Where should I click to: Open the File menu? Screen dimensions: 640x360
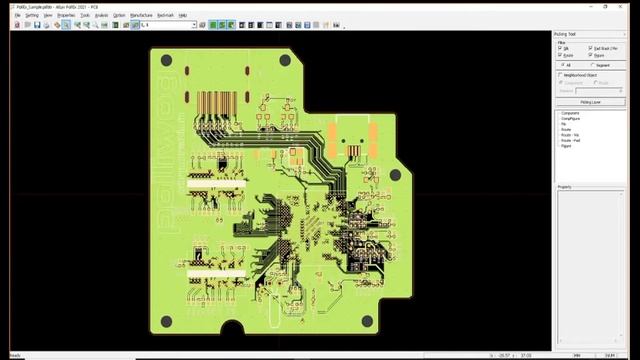18,15
